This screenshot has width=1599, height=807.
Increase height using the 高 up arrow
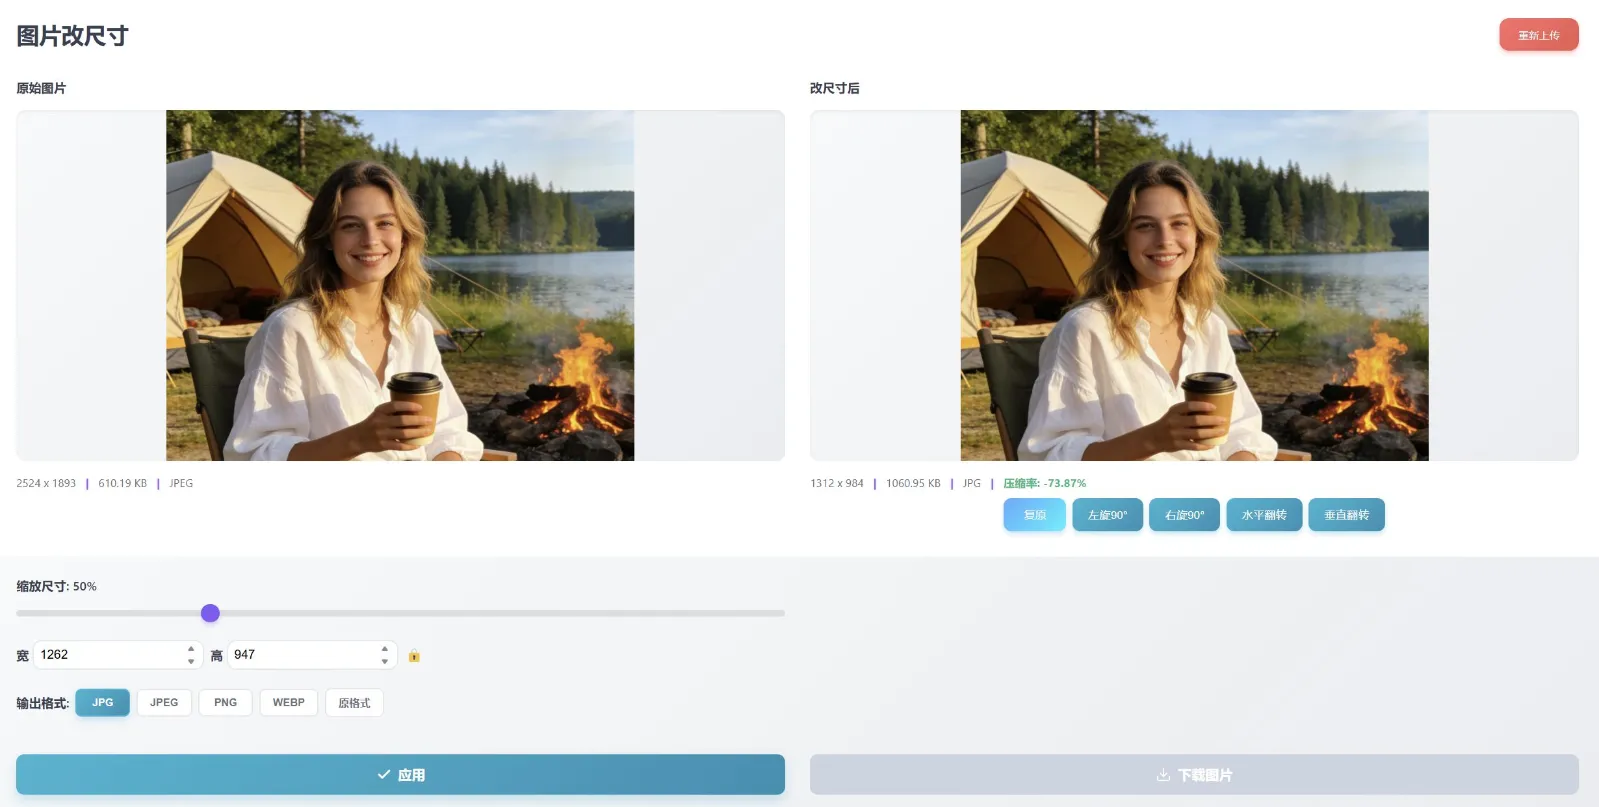pos(385,649)
